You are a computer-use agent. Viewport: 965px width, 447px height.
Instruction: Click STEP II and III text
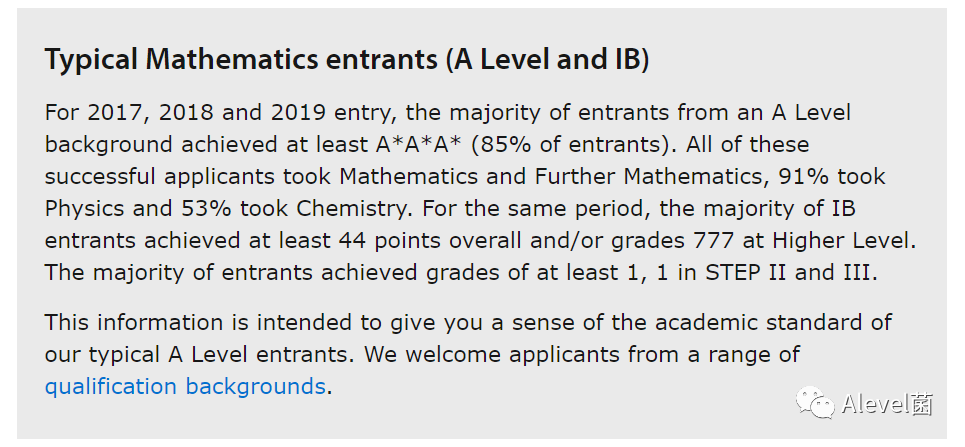coord(791,272)
